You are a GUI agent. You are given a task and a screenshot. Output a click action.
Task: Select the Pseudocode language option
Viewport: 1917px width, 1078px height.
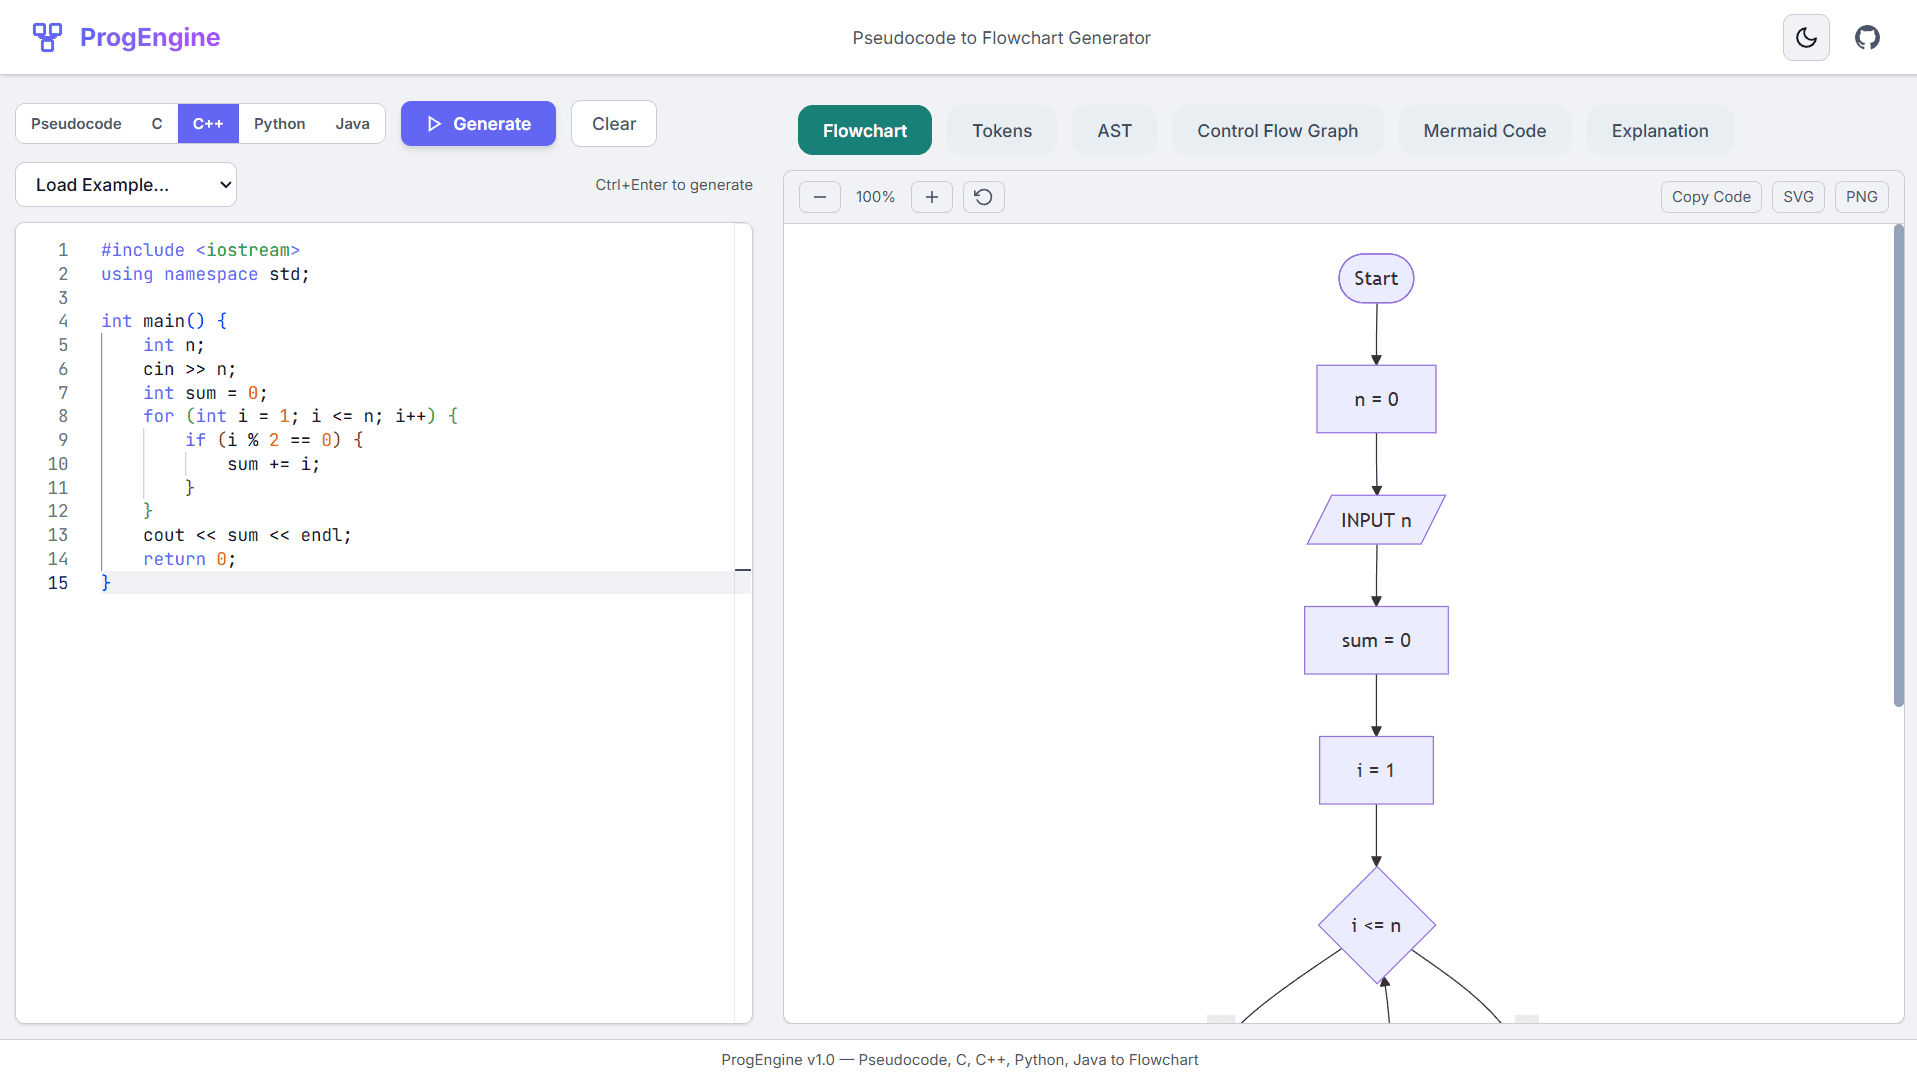click(76, 124)
